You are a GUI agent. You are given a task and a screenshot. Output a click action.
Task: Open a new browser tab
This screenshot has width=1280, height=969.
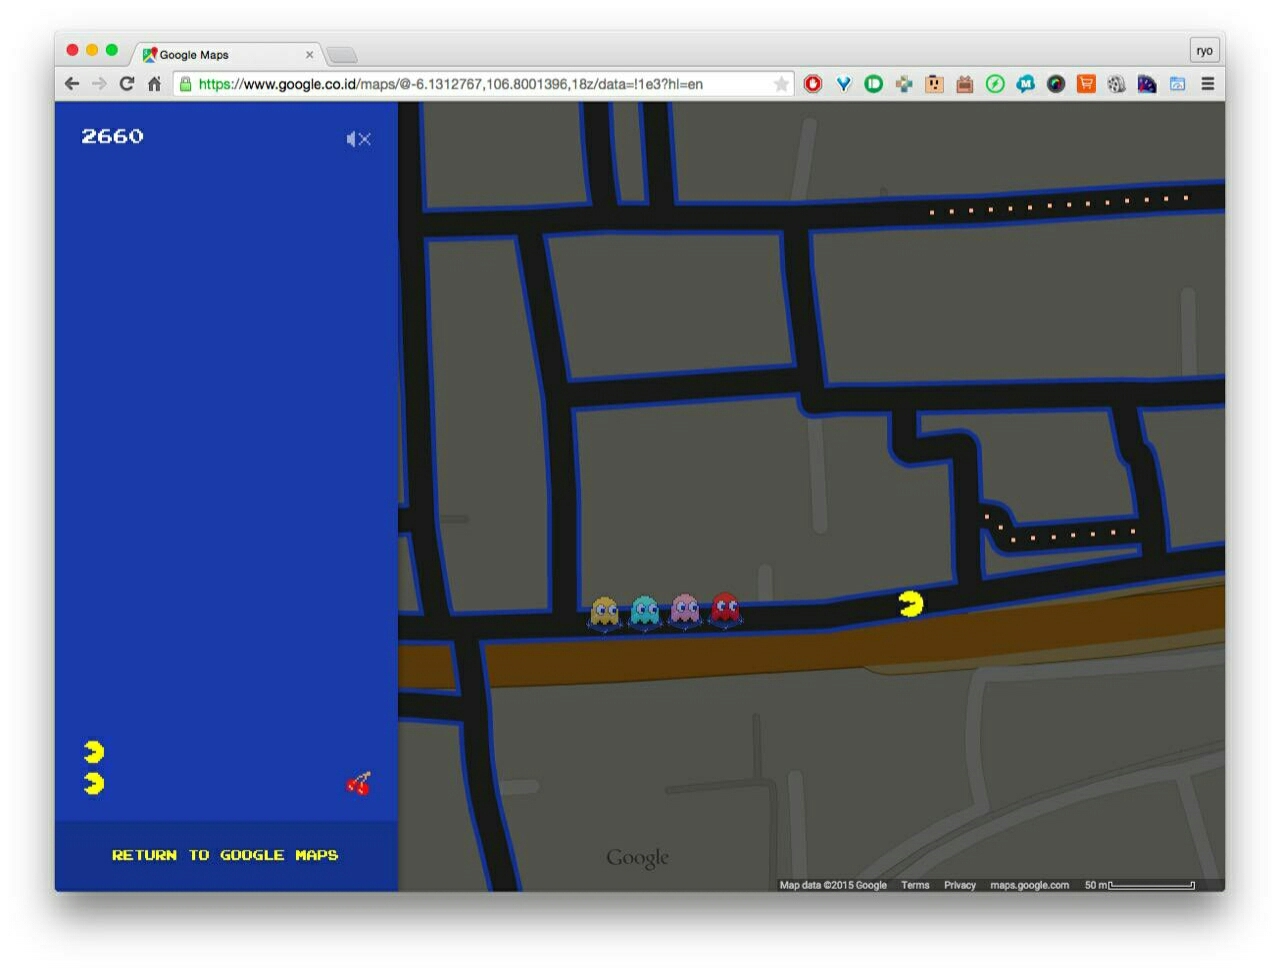(342, 55)
